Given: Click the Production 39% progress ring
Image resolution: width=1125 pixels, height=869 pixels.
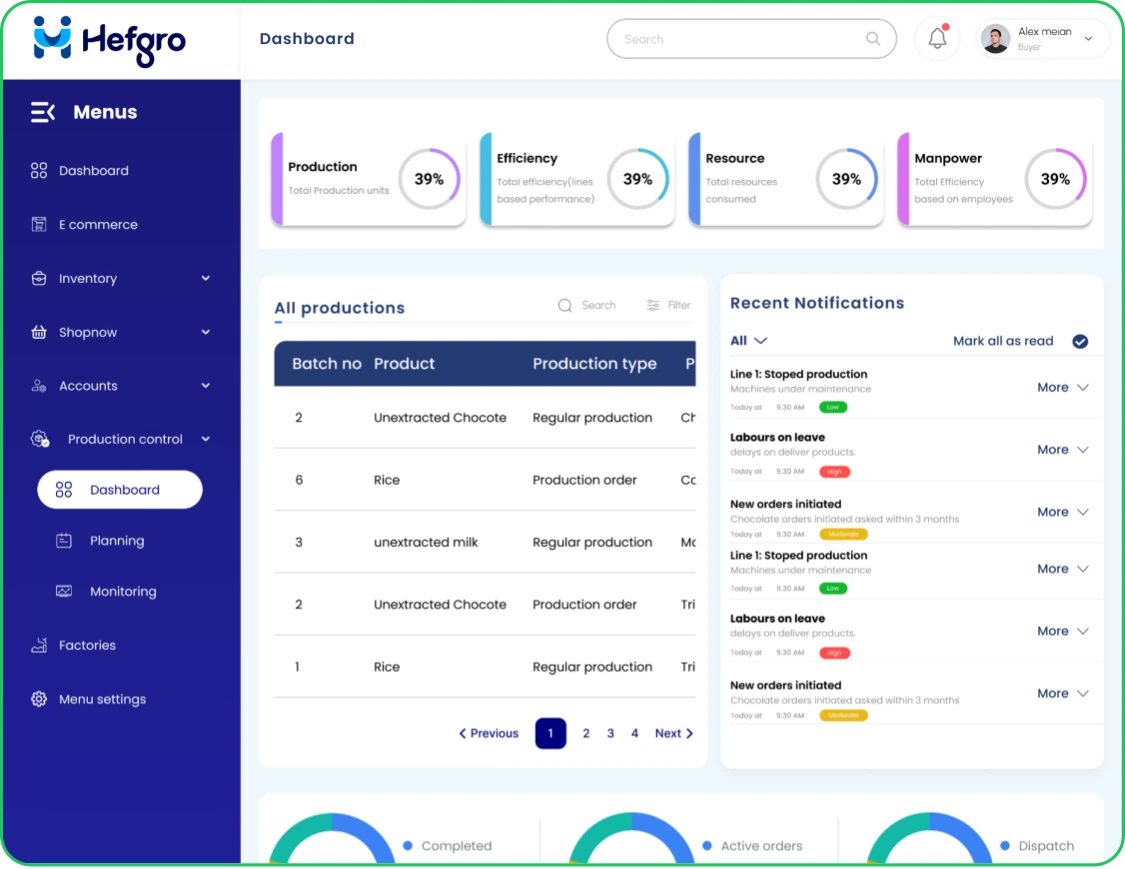Looking at the screenshot, I should [x=429, y=179].
